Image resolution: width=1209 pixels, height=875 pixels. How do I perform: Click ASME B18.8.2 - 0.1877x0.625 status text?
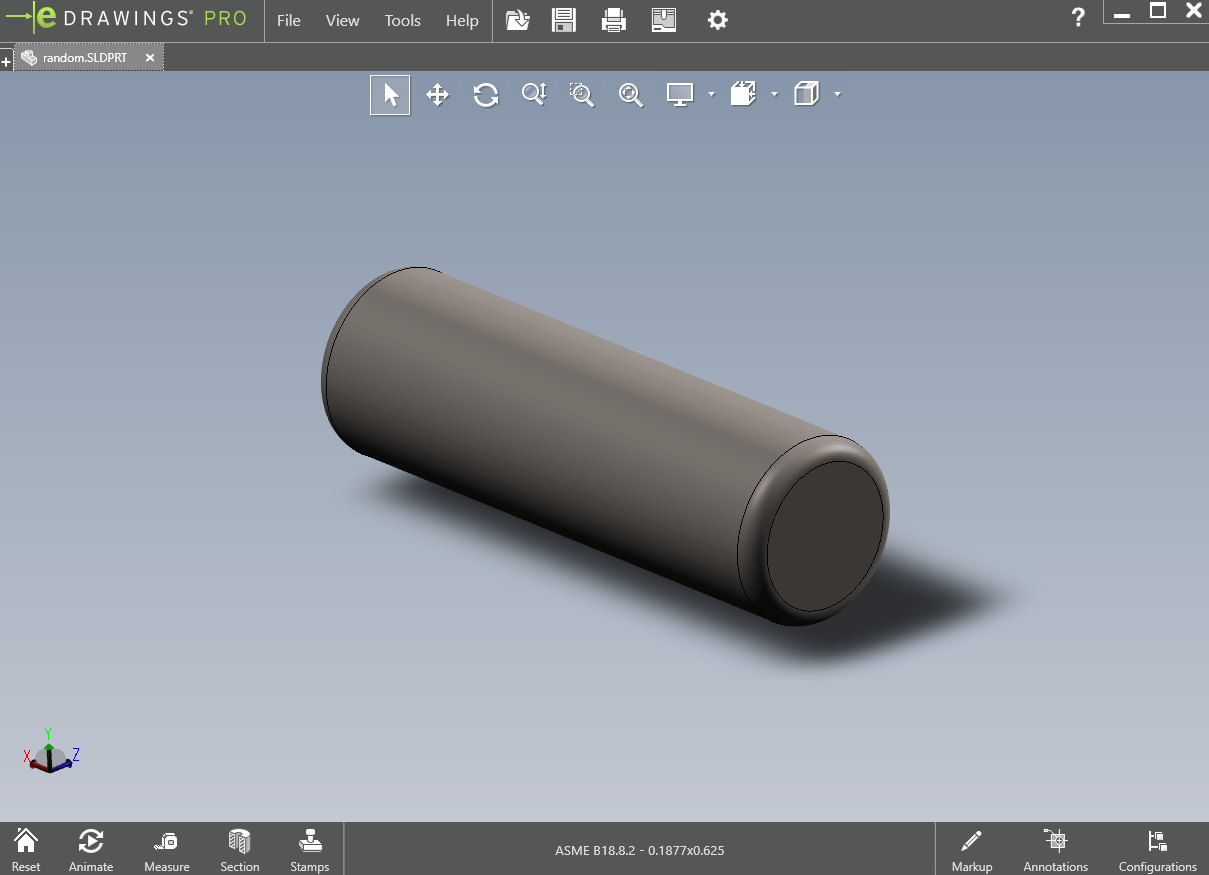pyautogui.click(x=640, y=851)
